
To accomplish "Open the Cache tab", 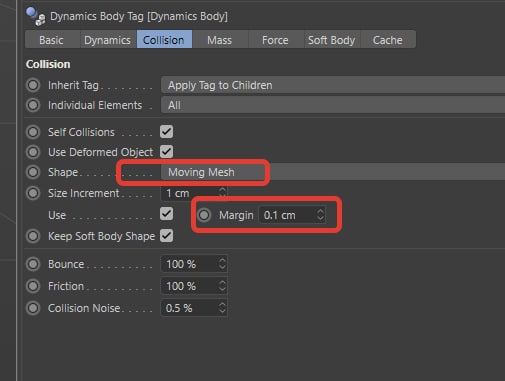I will (x=387, y=40).
